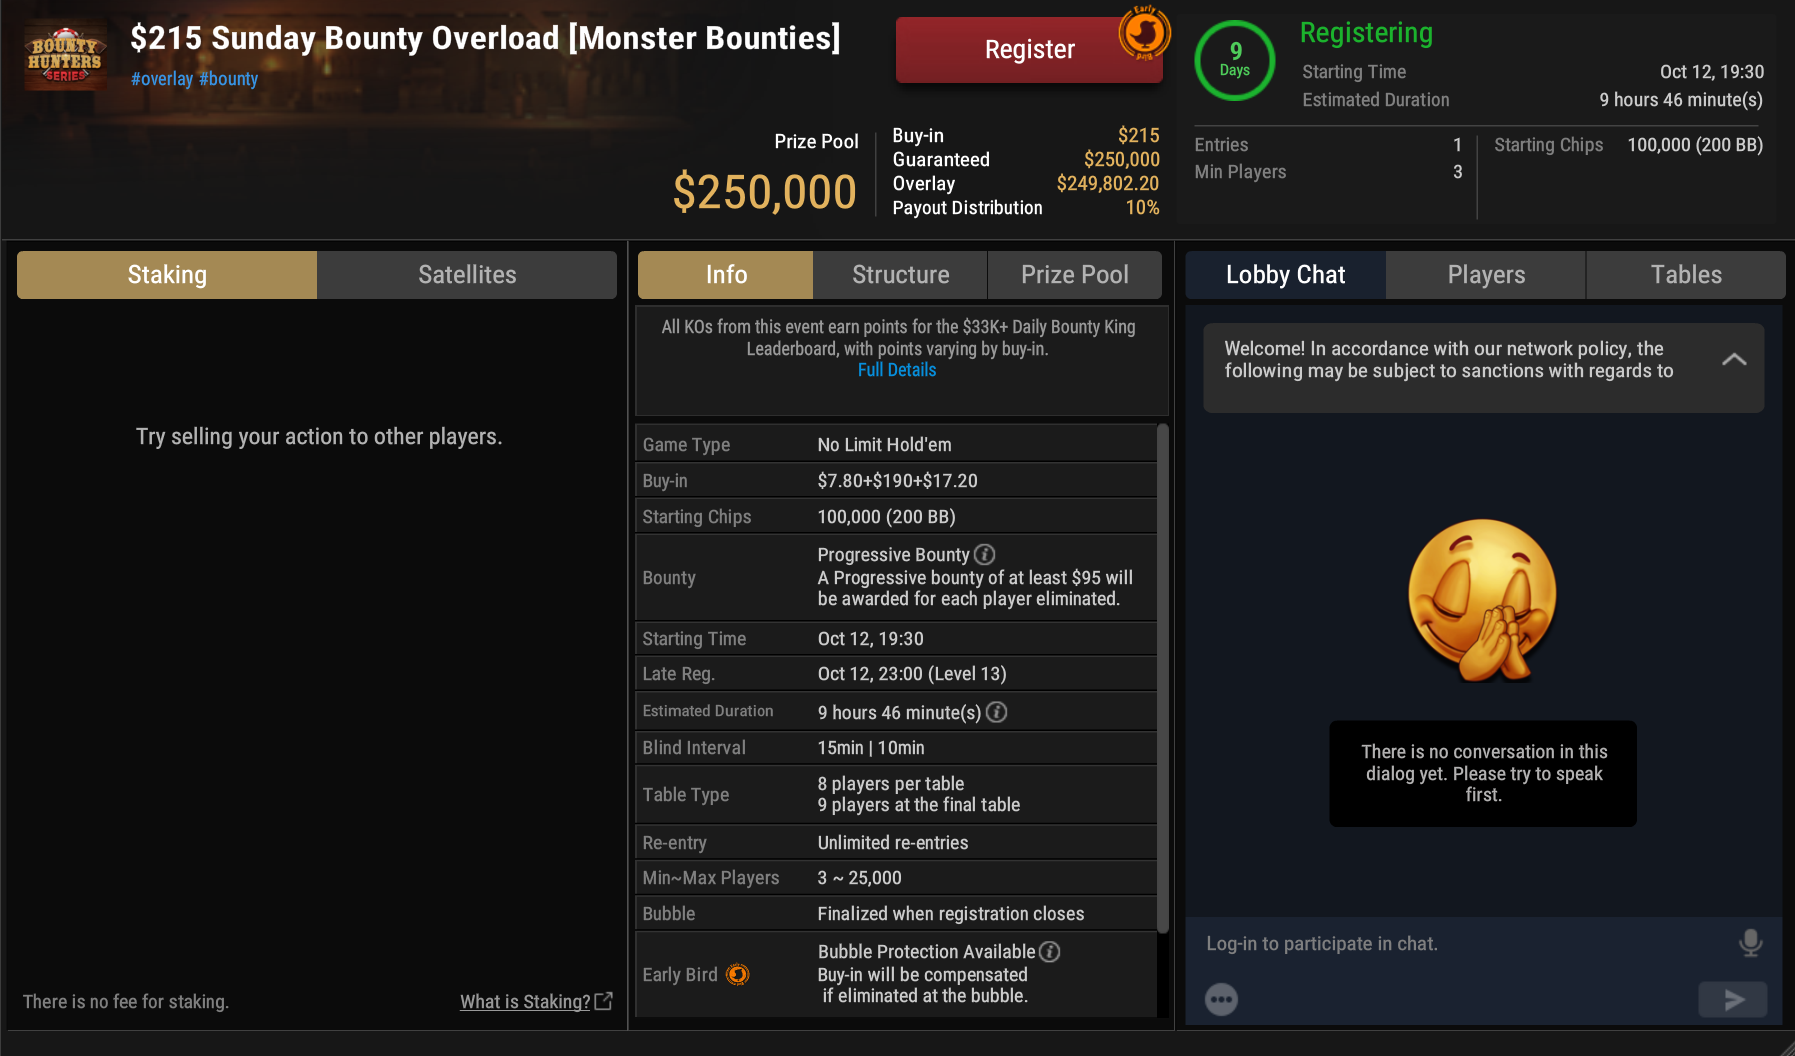Open Bubble Protection info icon
The image size is (1795, 1056).
coord(1049,952)
